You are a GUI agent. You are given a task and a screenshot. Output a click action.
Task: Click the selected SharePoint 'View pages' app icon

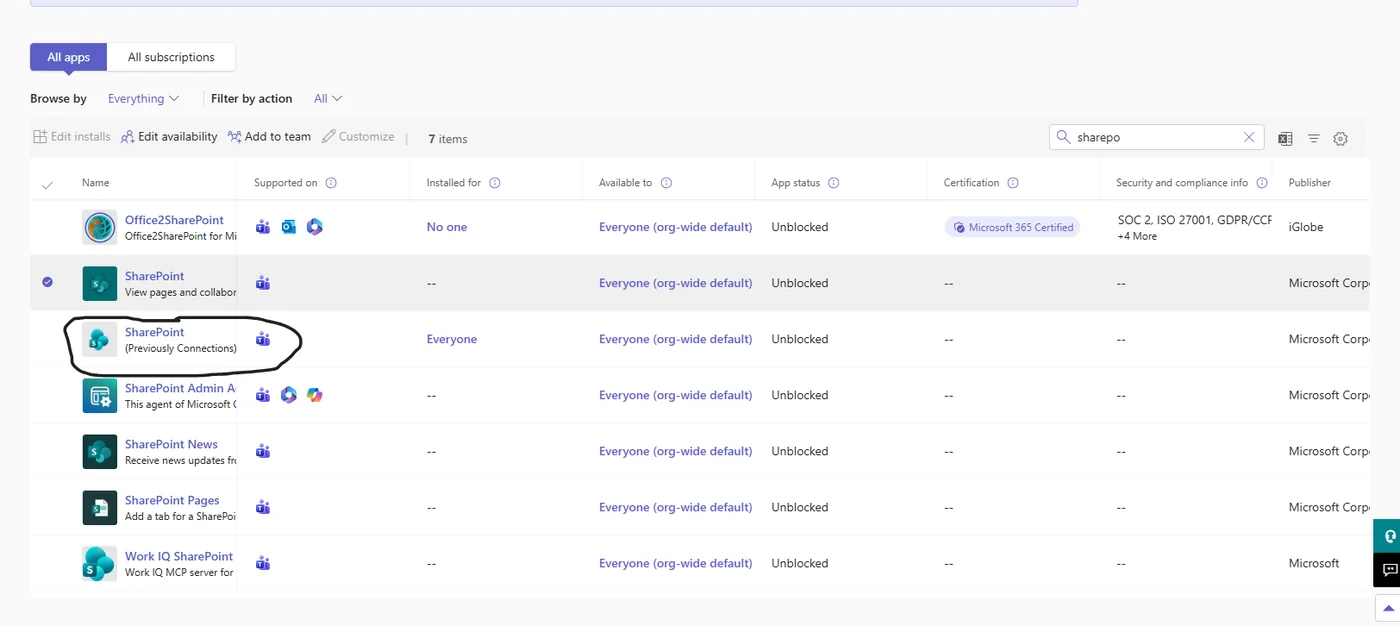(x=99, y=283)
